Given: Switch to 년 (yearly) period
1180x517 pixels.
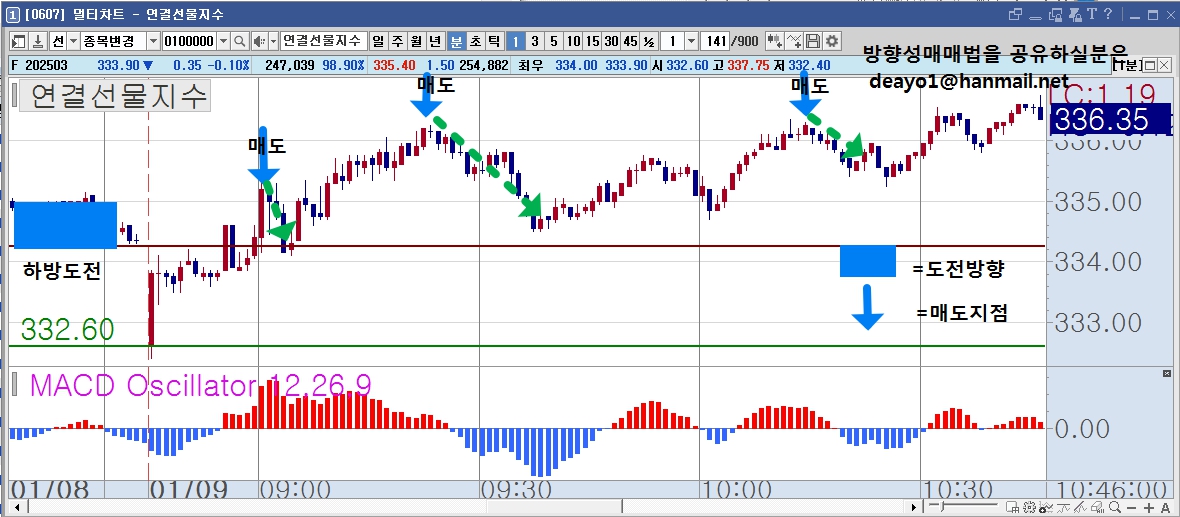Looking at the screenshot, I should point(435,41).
